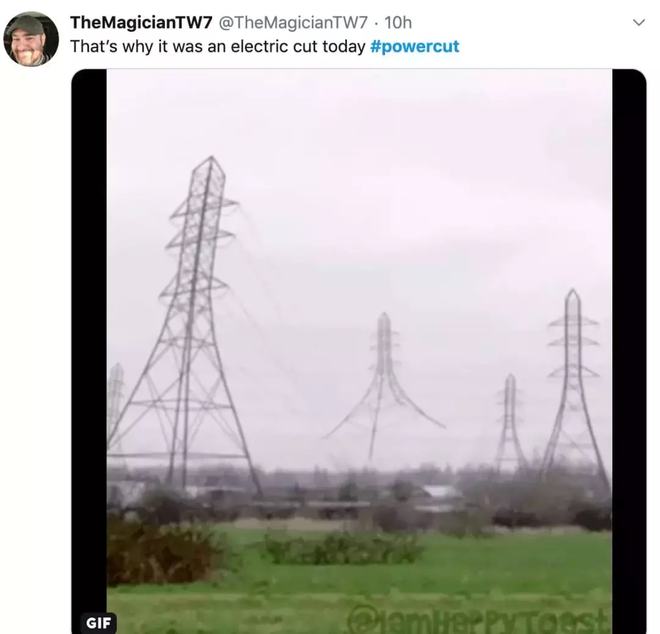Image resolution: width=660 pixels, height=634 pixels.
Task: Click the @iamHappyToast watermark in GIF
Action: click(478, 619)
